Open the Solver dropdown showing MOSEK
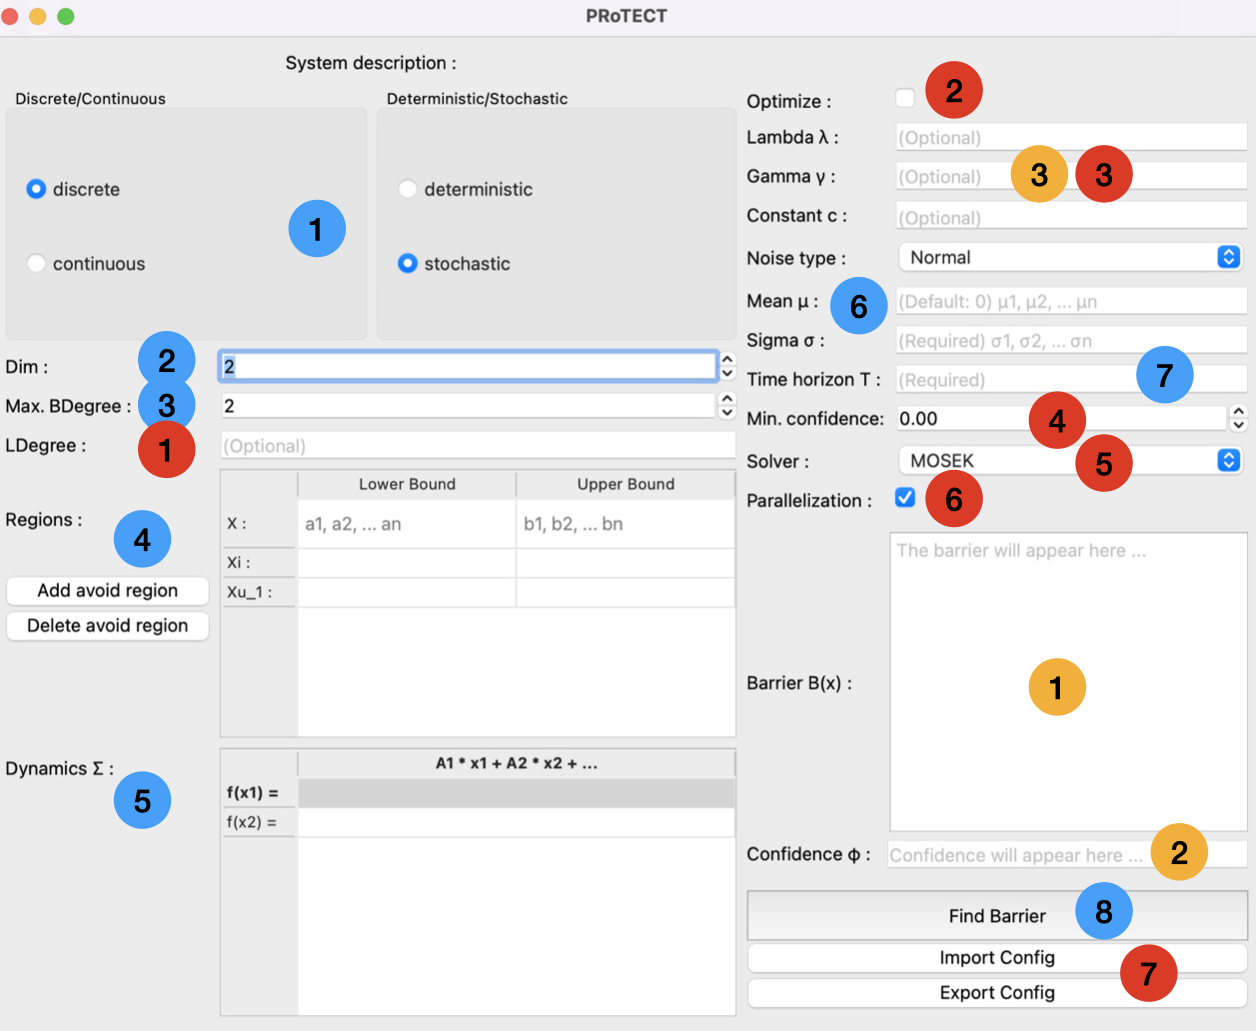The image size is (1256, 1031). pos(1069,461)
